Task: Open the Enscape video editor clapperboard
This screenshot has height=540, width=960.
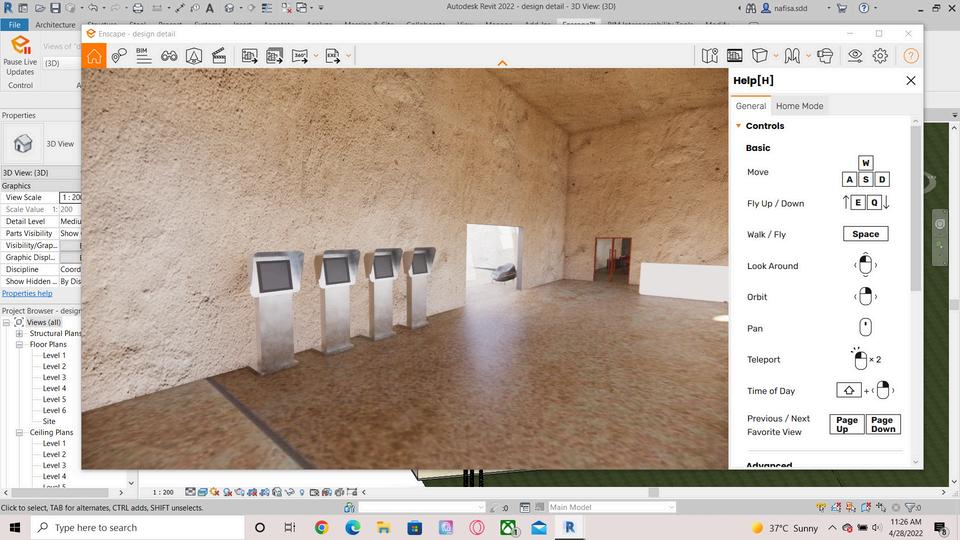Action: [218, 56]
